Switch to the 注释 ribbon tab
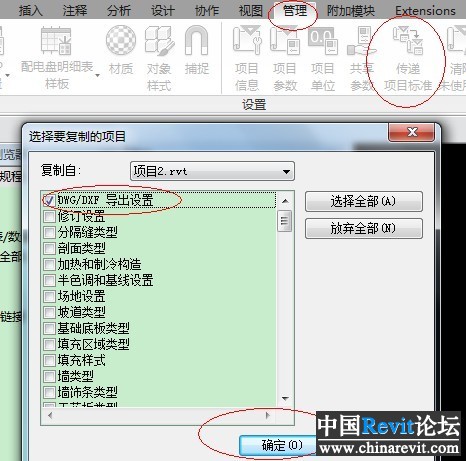Screen dimensions: 466x461 [x=75, y=11]
